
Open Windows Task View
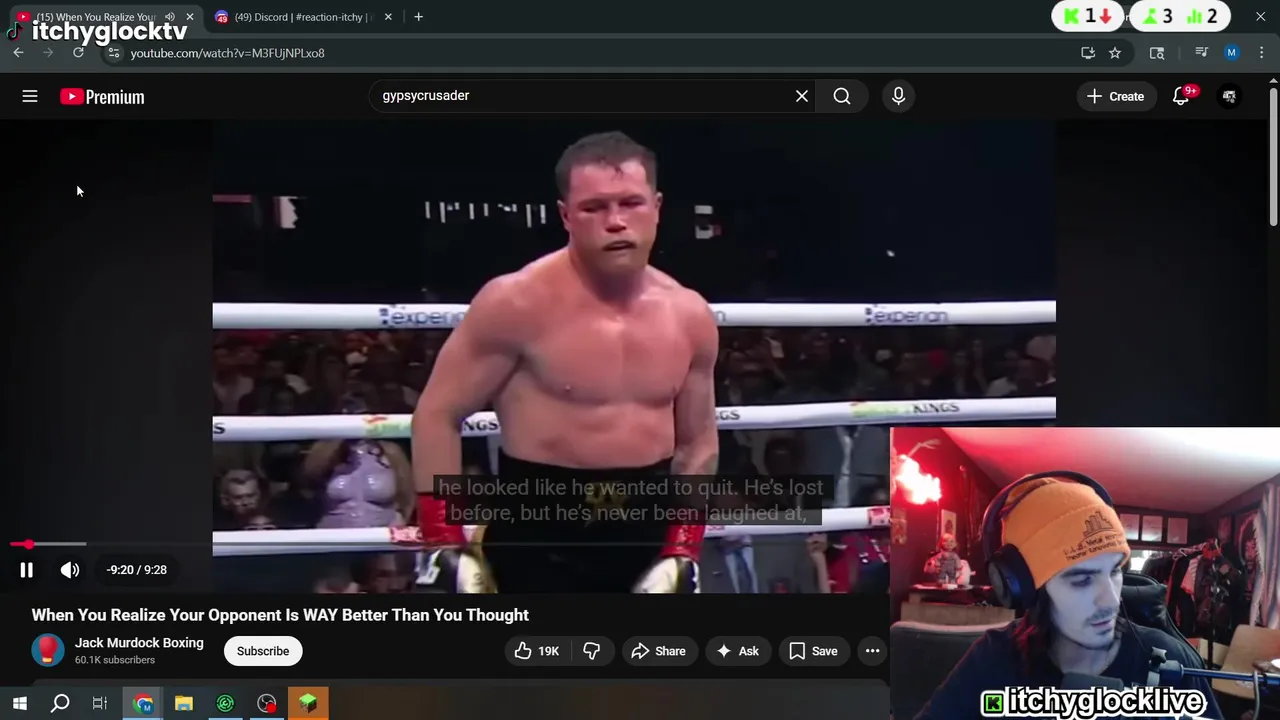[100, 703]
